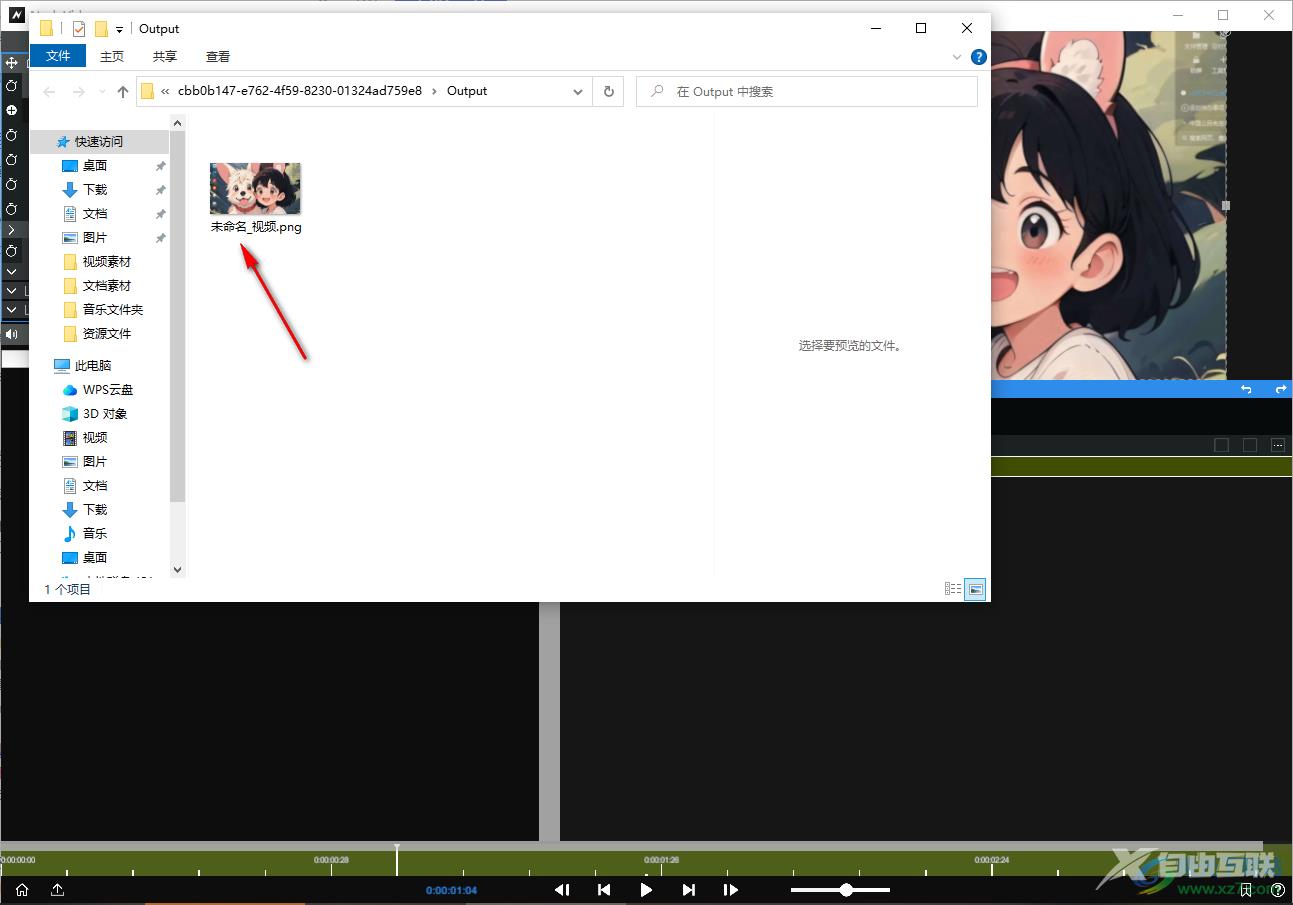Switch to the 主页 ribbon tab
The image size is (1293, 905).
[x=112, y=57]
